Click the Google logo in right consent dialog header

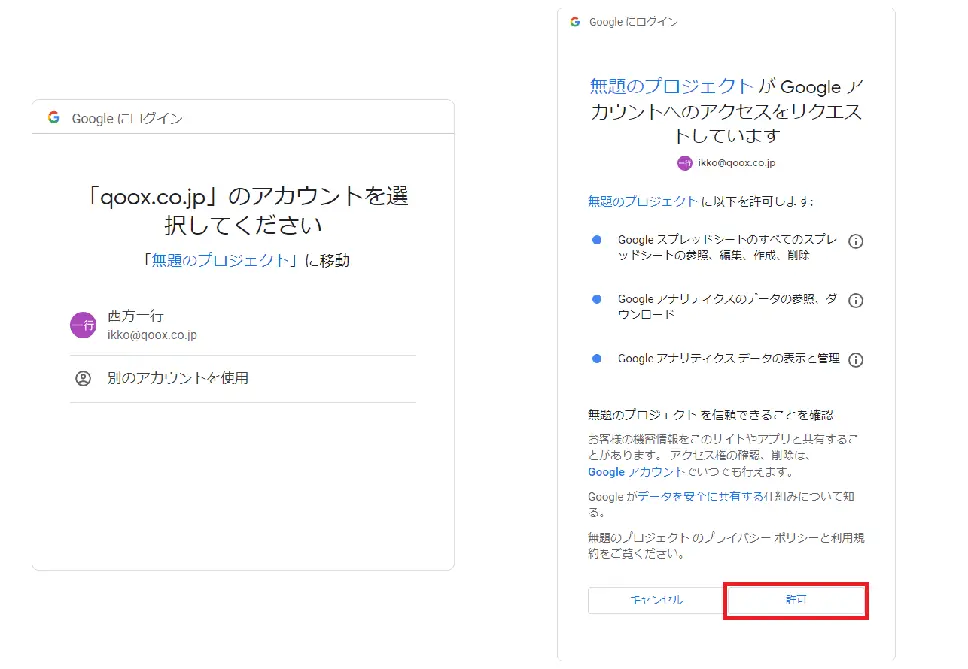tap(575, 22)
